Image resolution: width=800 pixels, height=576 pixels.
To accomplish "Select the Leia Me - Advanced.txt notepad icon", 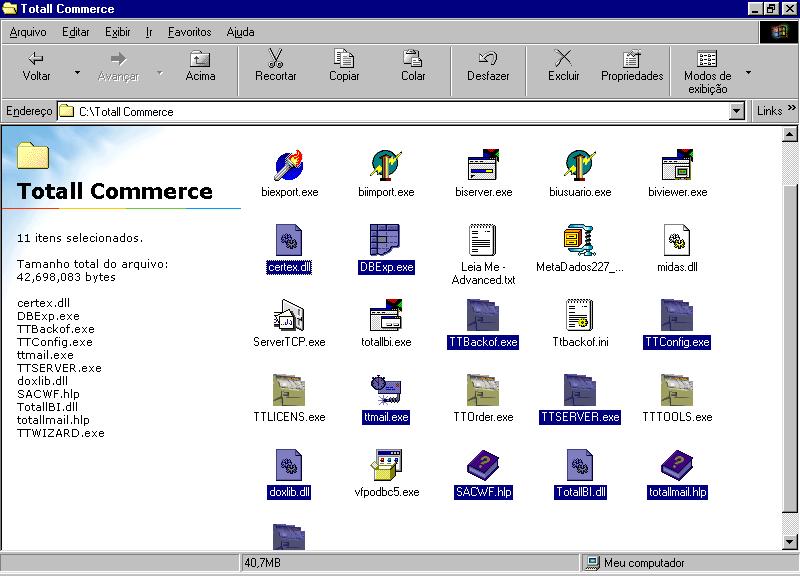I will pyautogui.click(x=483, y=240).
